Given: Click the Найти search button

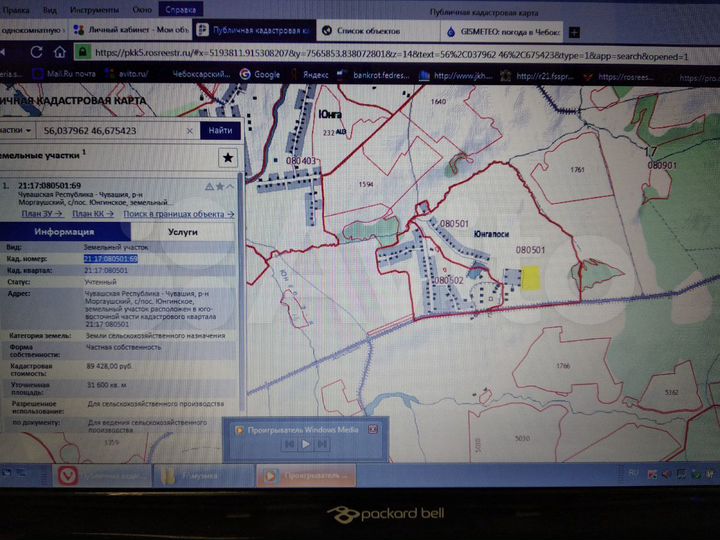Looking at the screenshot, I should (218, 131).
